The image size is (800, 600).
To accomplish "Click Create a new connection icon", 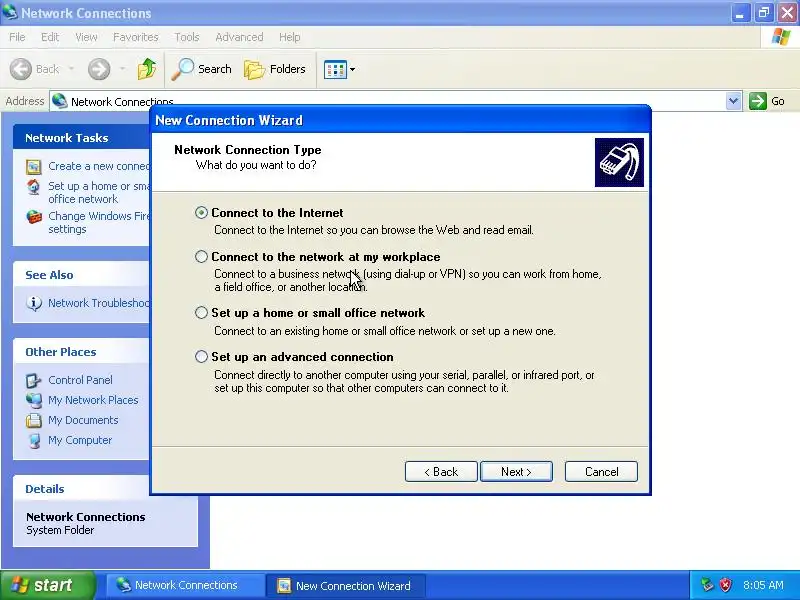I will click(34, 167).
